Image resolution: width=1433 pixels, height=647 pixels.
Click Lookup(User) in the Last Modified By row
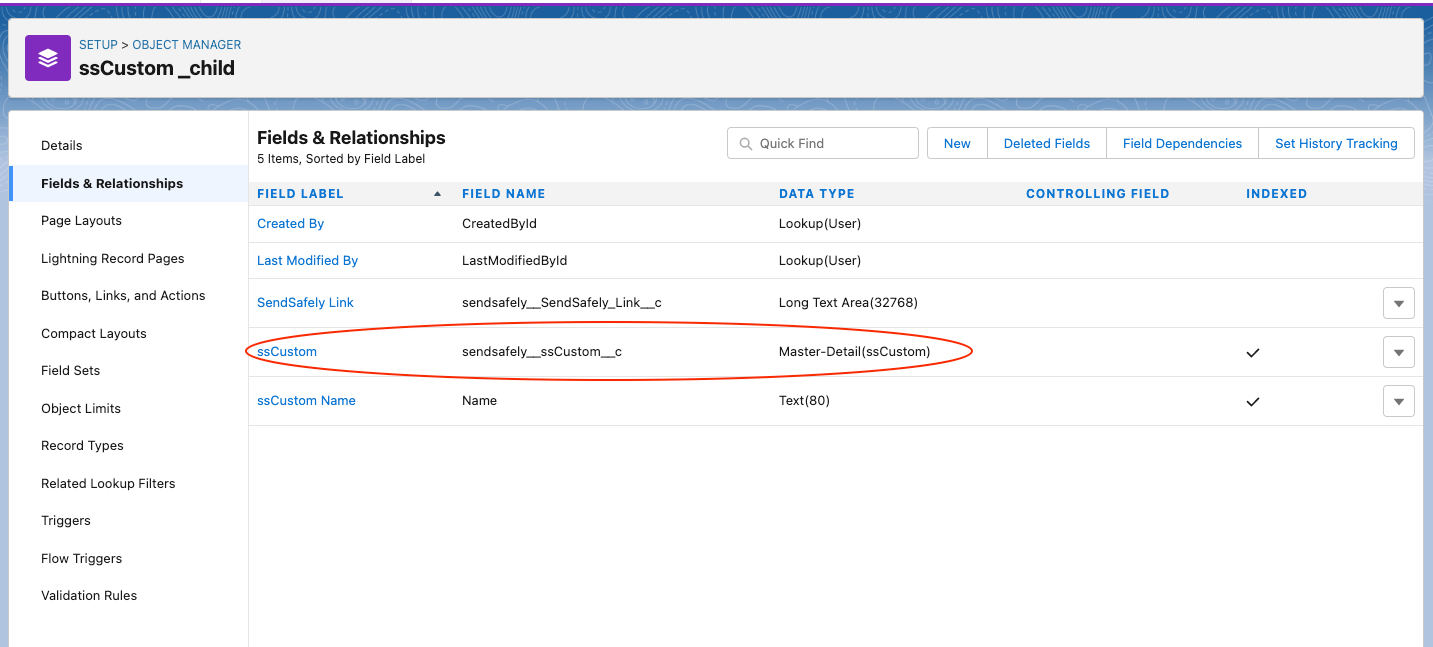(820, 261)
